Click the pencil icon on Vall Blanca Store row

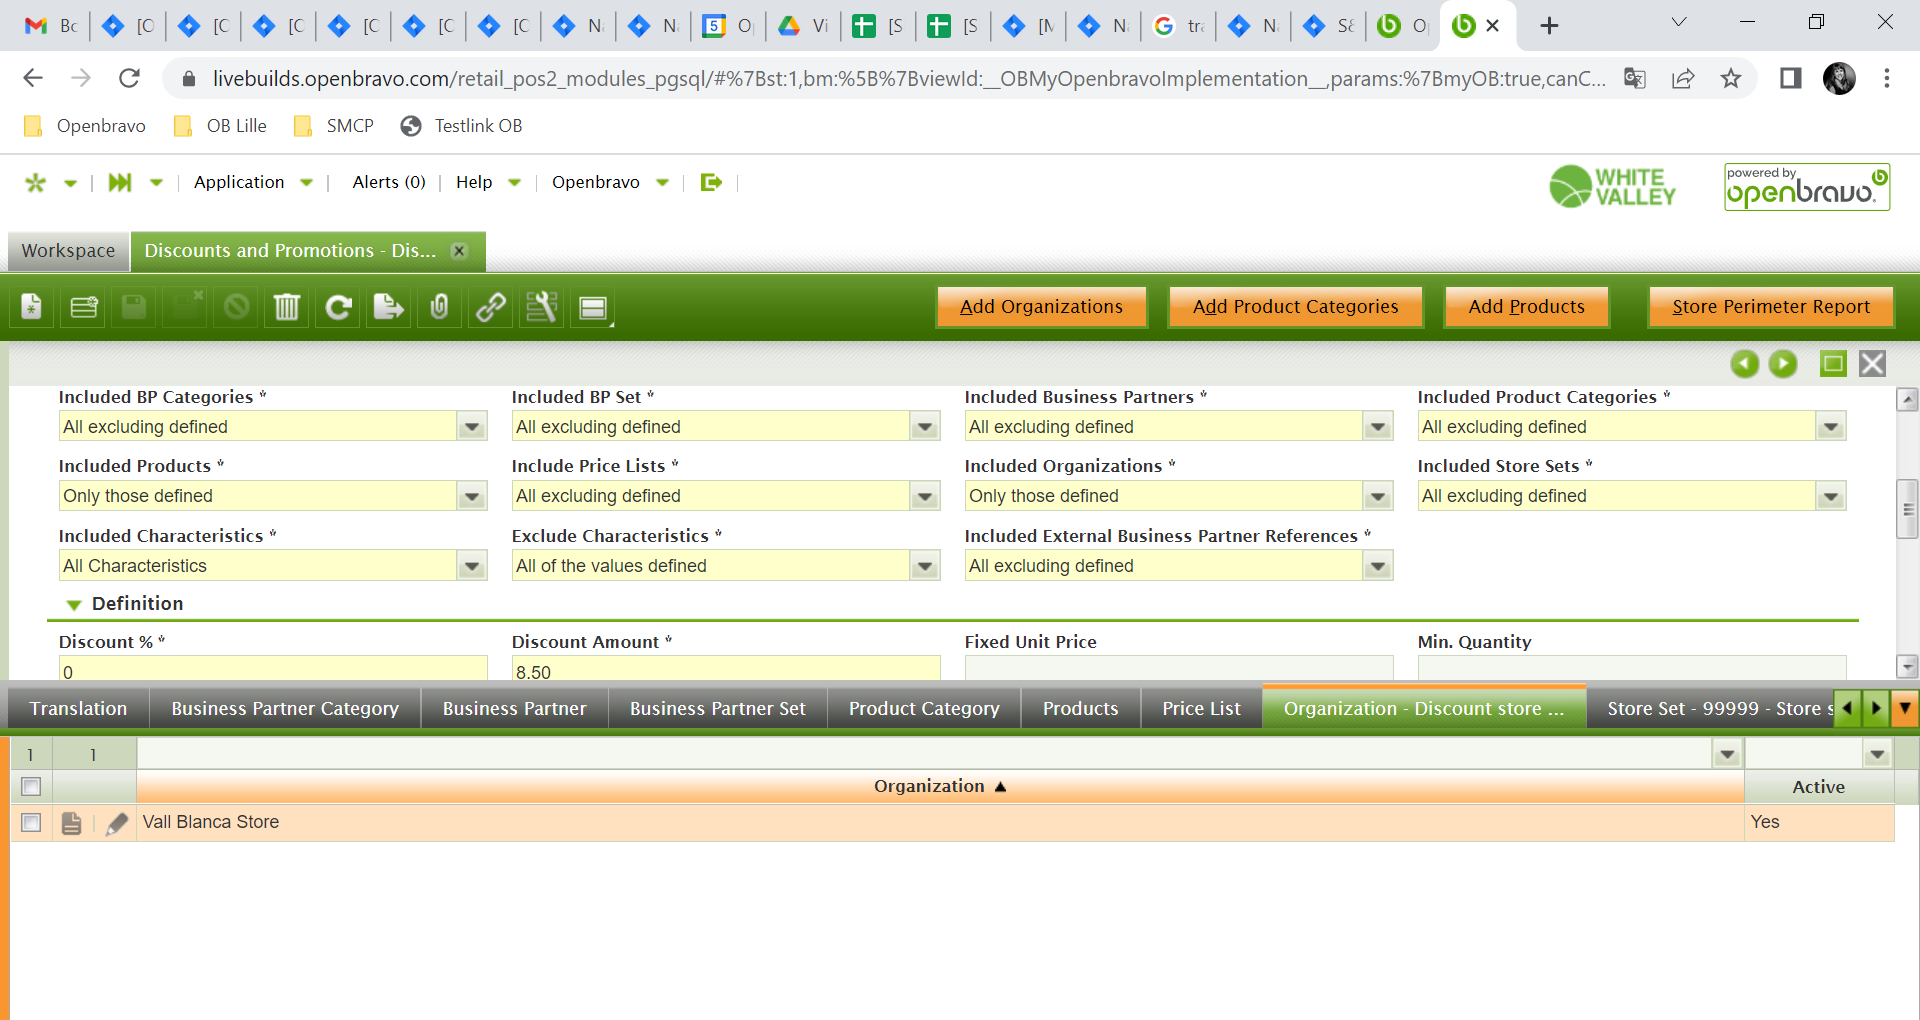coord(117,823)
